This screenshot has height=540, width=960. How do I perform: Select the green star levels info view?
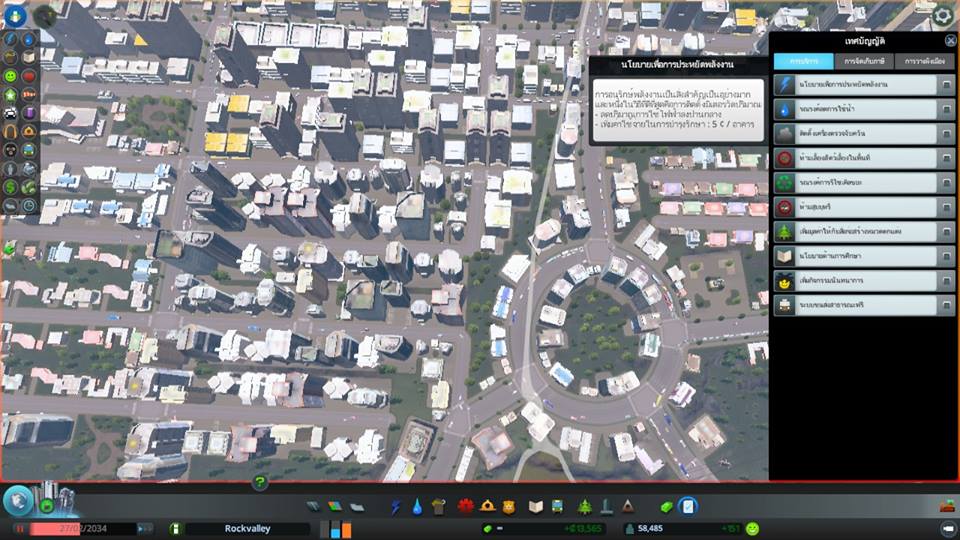click(x=10, y=94)
